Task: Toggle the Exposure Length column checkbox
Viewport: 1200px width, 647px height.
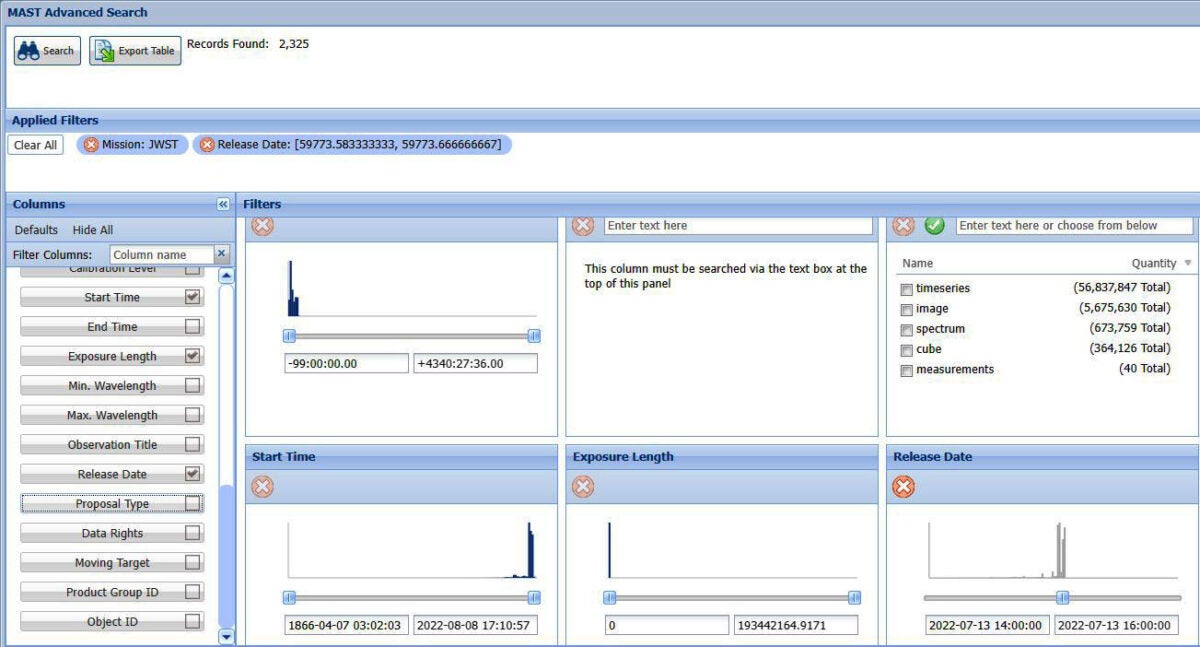Action: [193, 356]
